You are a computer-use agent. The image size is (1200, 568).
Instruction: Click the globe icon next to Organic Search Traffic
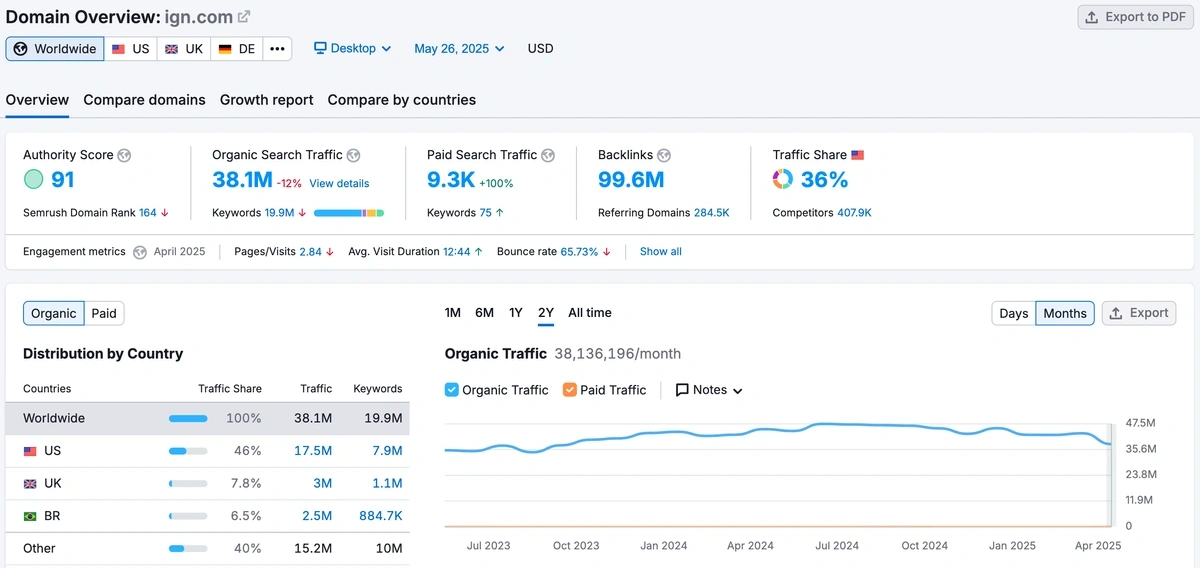(x=353, y=156)
